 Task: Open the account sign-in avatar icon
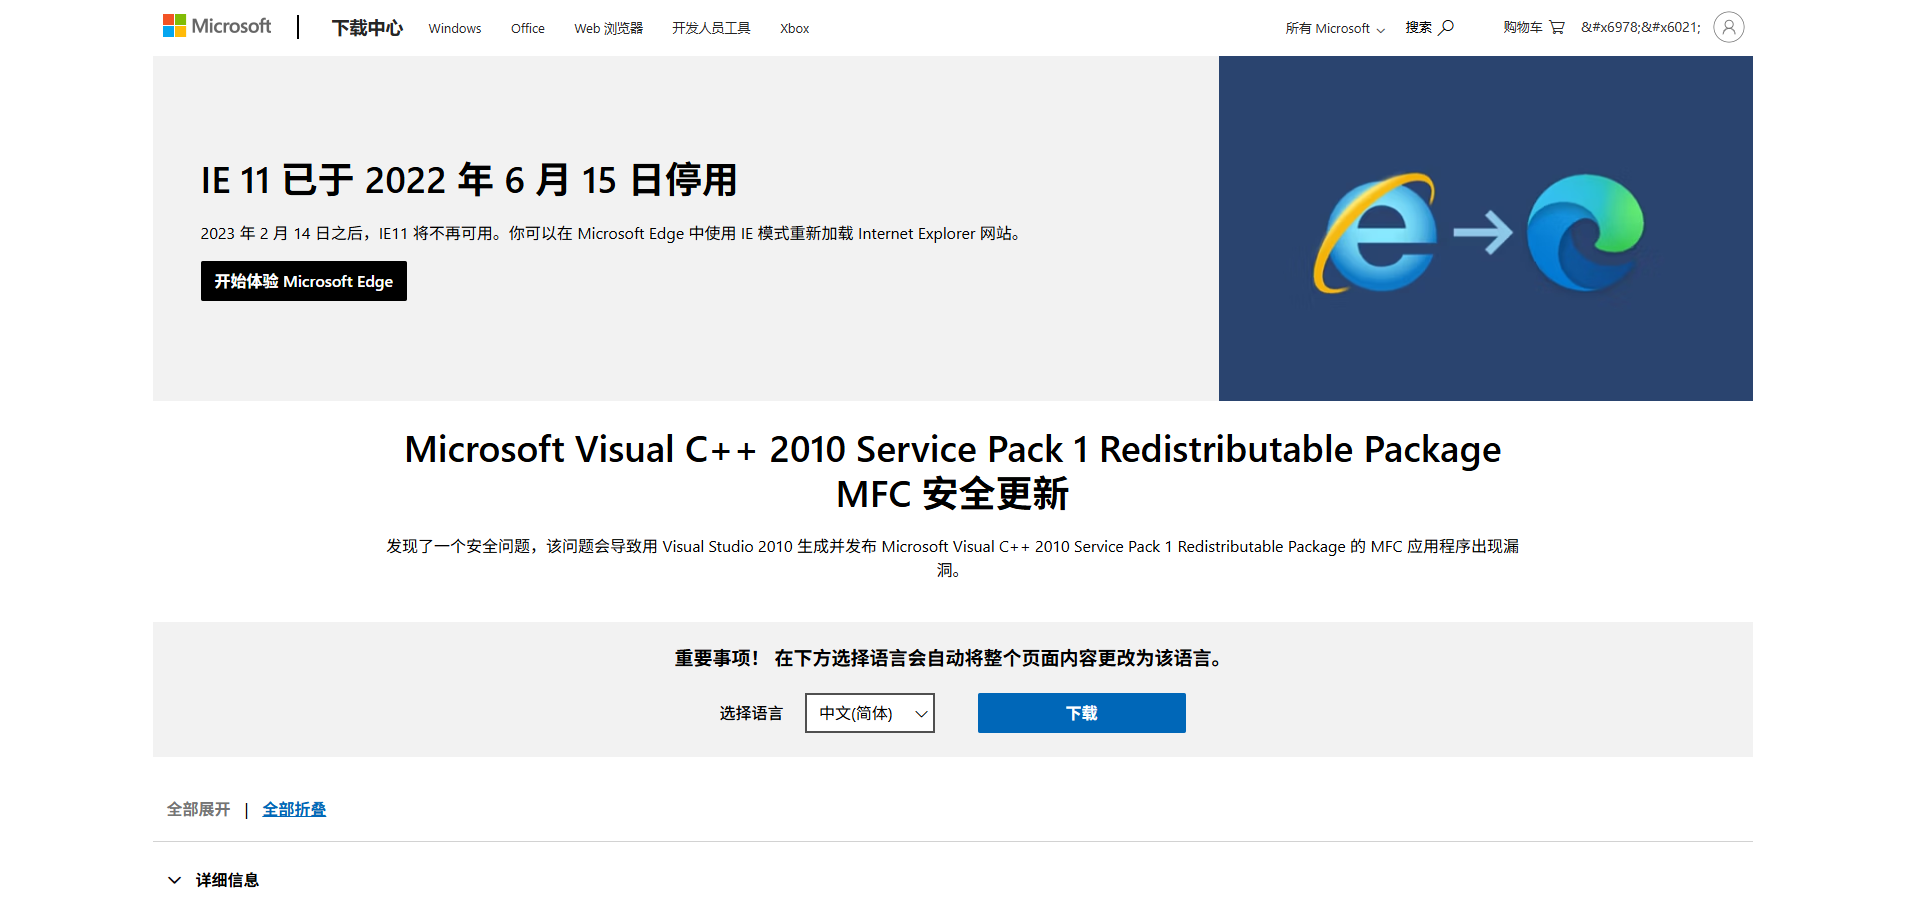point(1728,27)
